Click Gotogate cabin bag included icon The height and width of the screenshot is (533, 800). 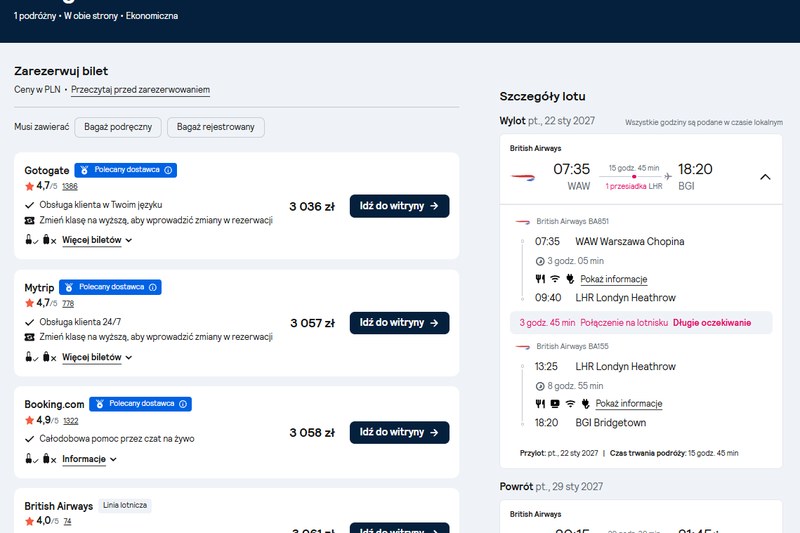(x=31, y=240)
